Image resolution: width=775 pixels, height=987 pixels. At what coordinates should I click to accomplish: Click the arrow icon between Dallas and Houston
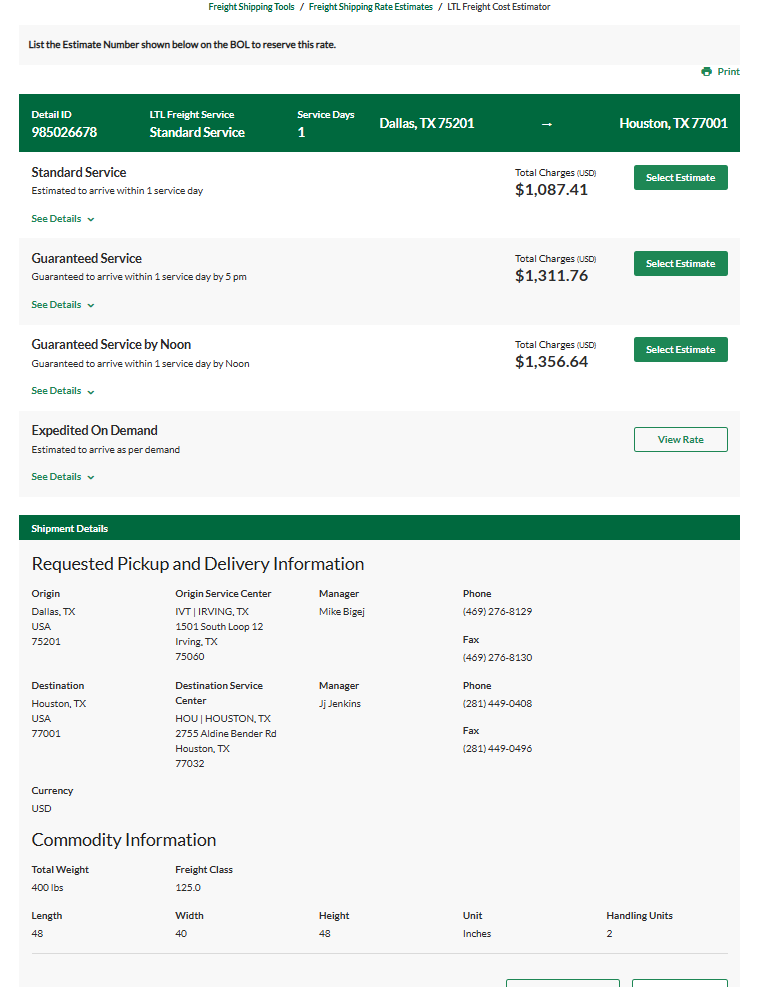(546, 125)
